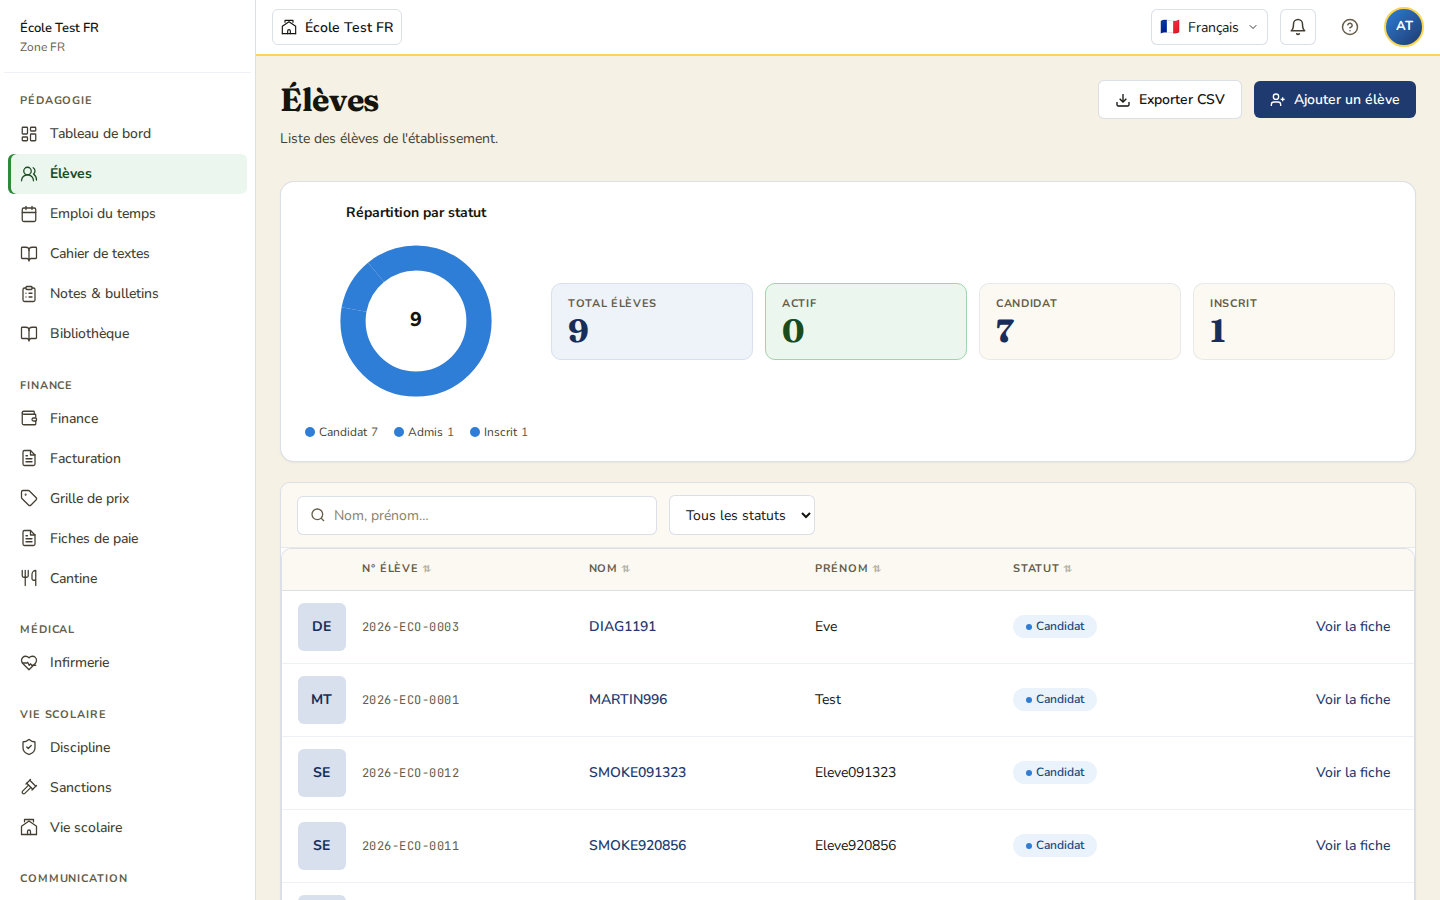Click the Cantine fork and knife icon
The width and height of the screenshot is (1440, 900).
click(29, 579)
